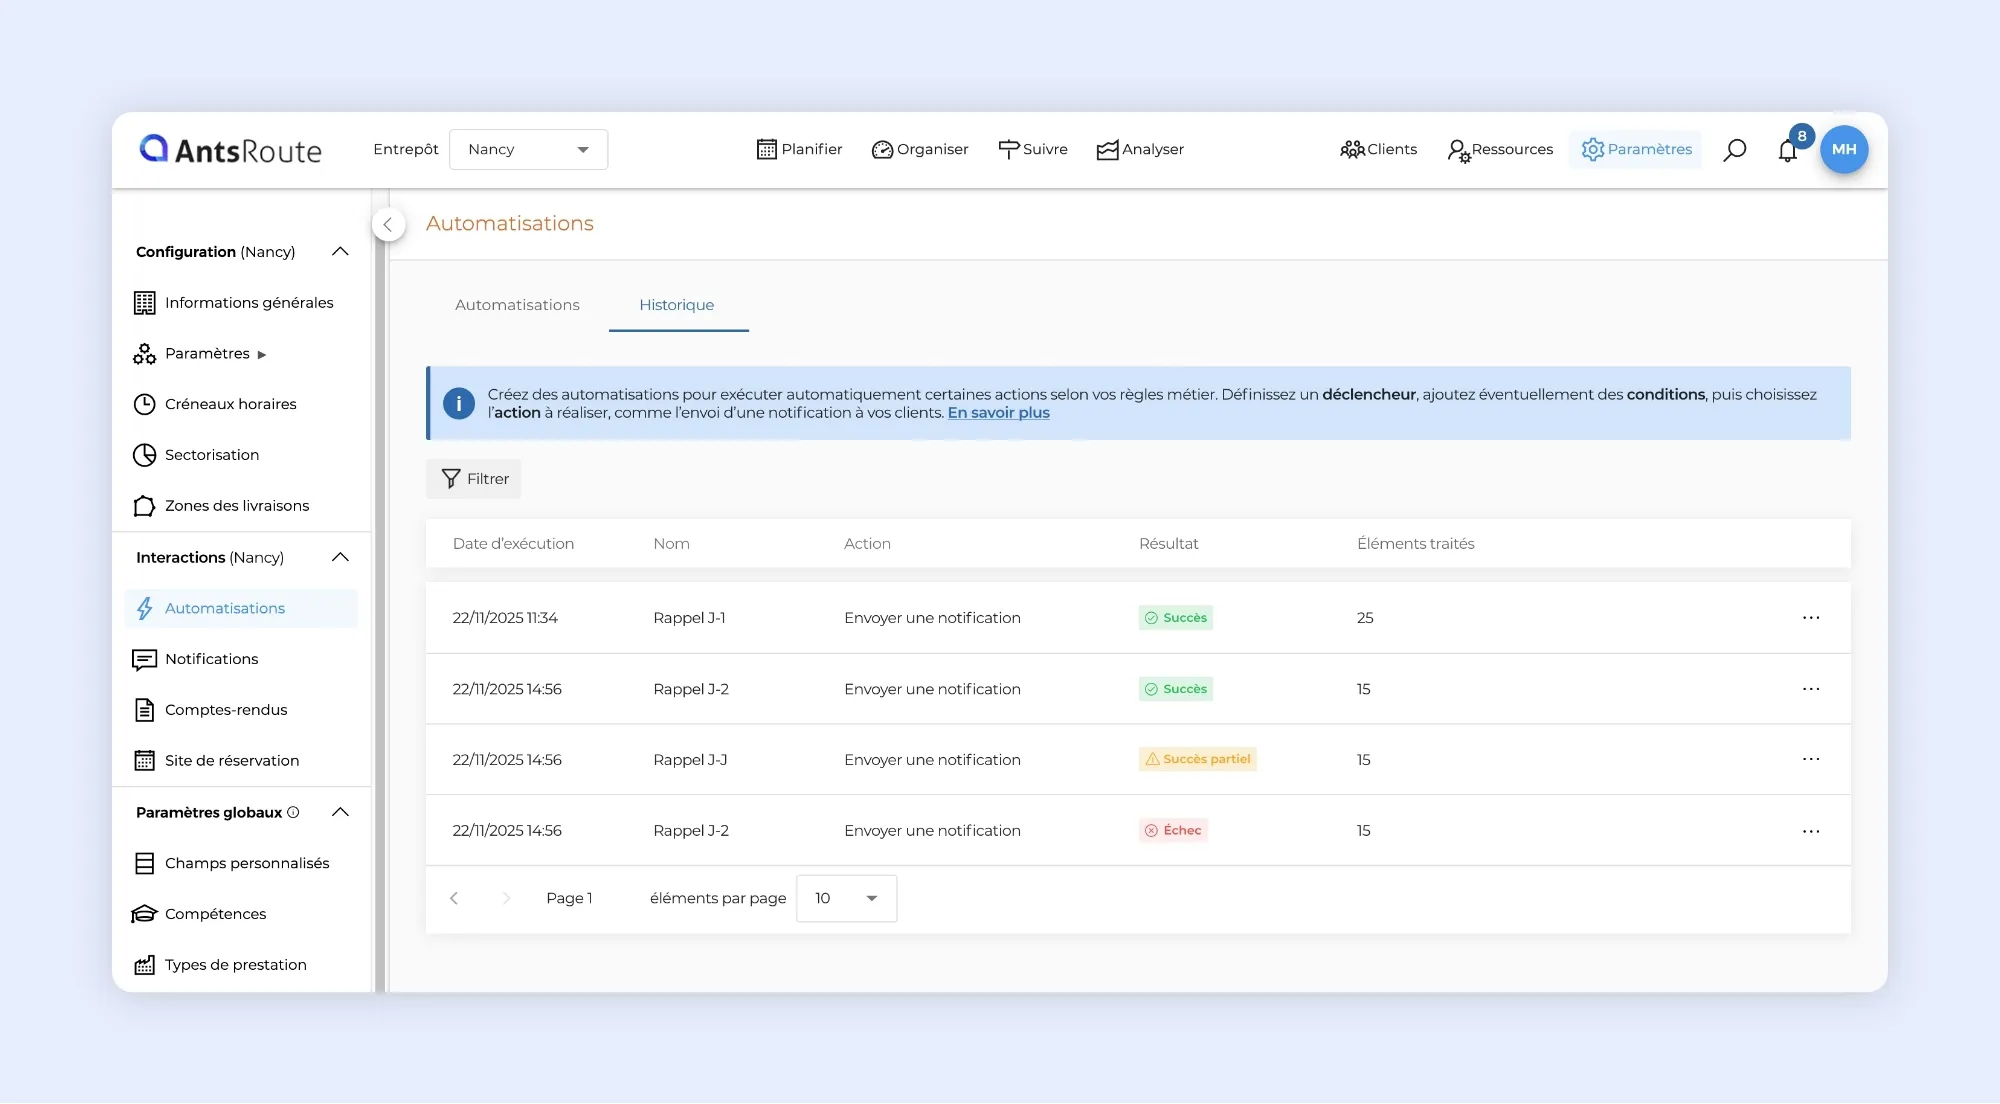The height and width of the screenshot is (1104, 2000).
Task: Click blue info icon in banner
Action: pyautogui.click(x=459, y=404)
